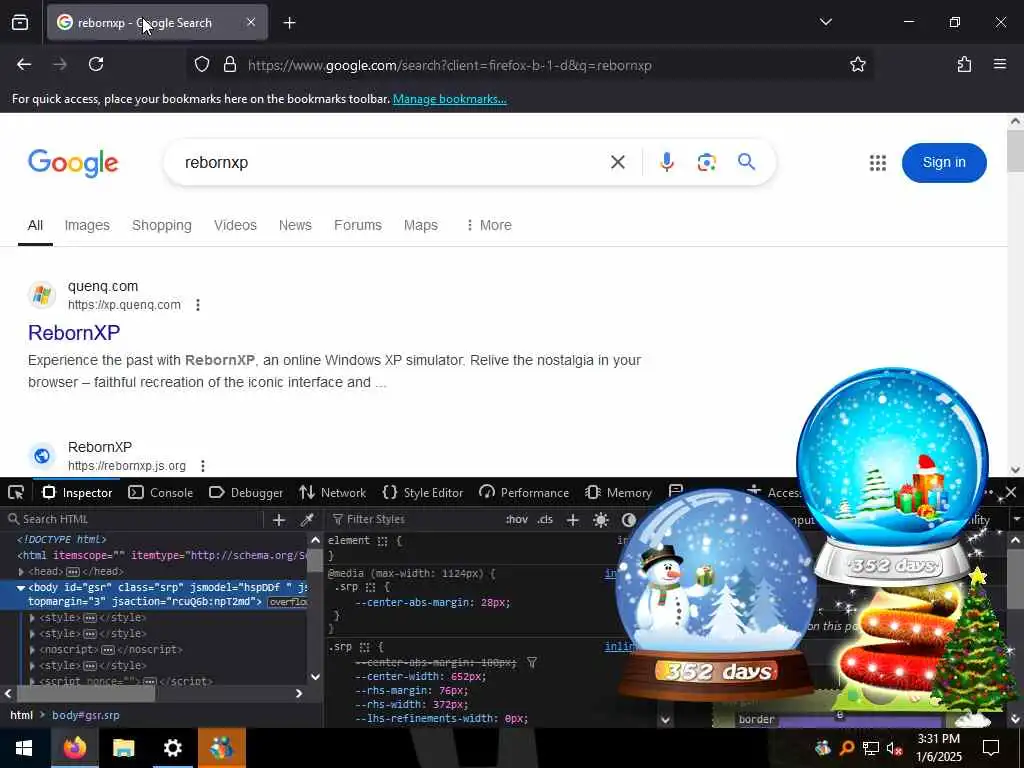Reload the current page
Screen dimensions: 1024x768
click(x=96, y=64)
